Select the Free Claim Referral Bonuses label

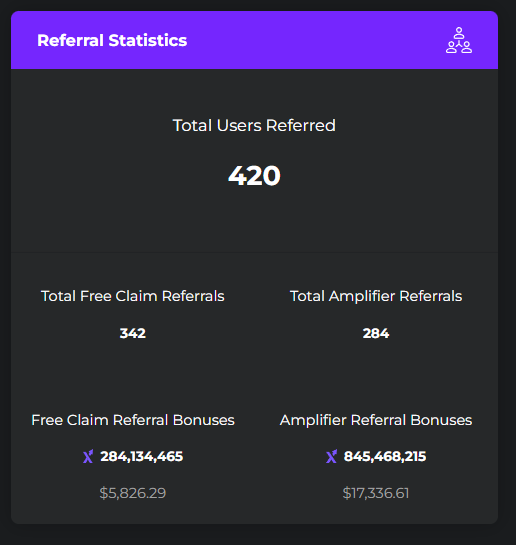coord(133,420)
